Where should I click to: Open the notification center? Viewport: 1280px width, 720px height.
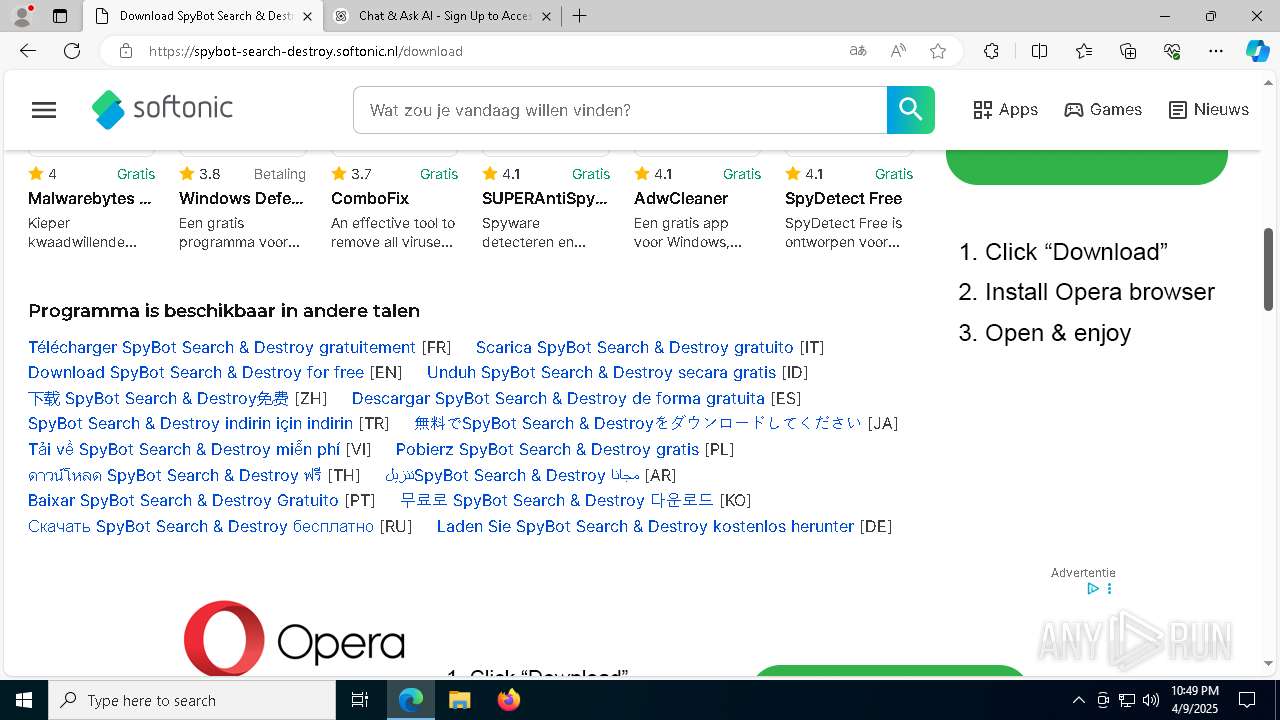1247,700
